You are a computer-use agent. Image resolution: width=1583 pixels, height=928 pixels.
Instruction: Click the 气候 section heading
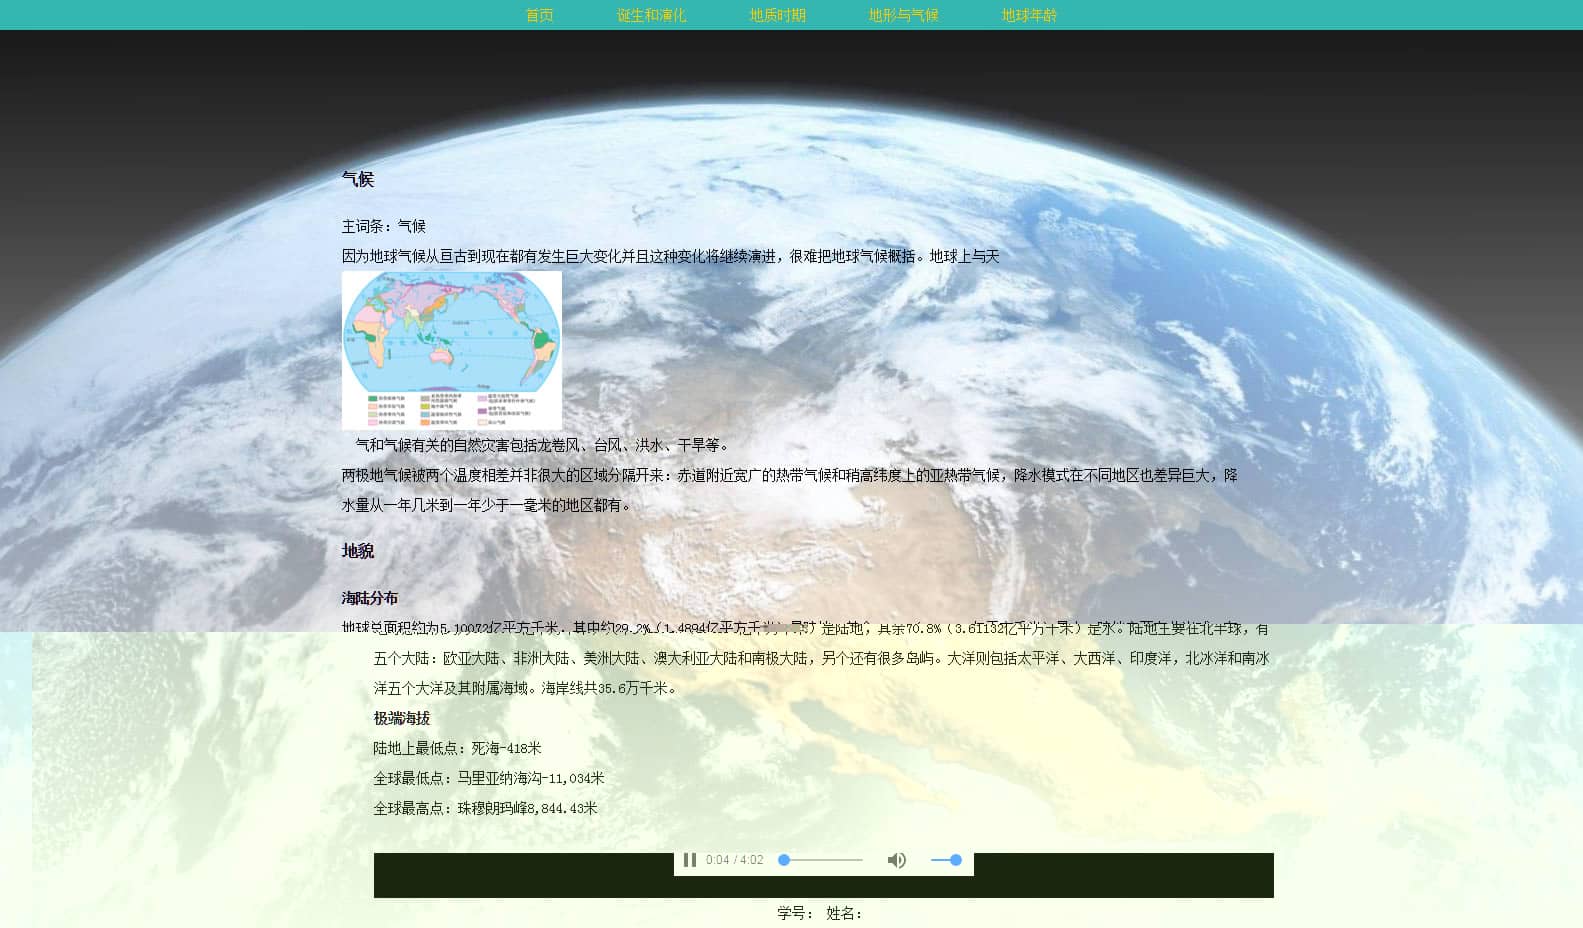[358, 179]
